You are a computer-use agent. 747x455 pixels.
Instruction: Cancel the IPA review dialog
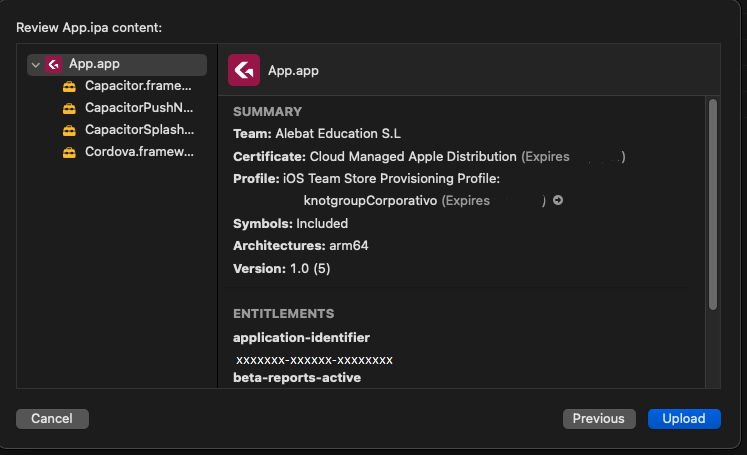52,419
